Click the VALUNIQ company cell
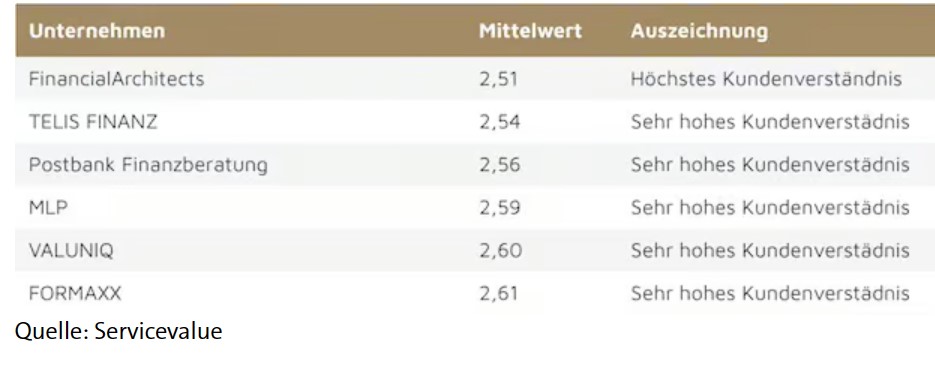The height and width of the screenshot is (372, 935). click(71, 250)
